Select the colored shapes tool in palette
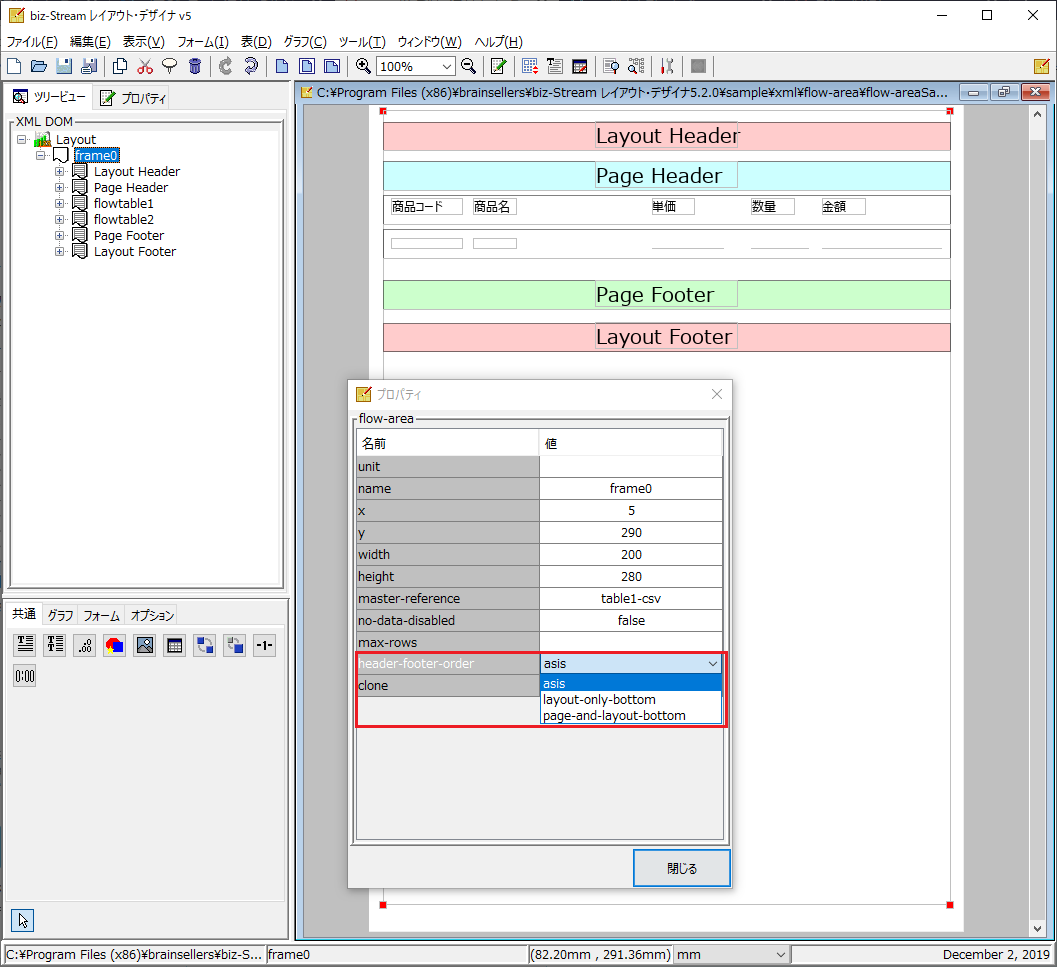Image resolution: width=1057 pixels, height=967 pixels. 115,645
